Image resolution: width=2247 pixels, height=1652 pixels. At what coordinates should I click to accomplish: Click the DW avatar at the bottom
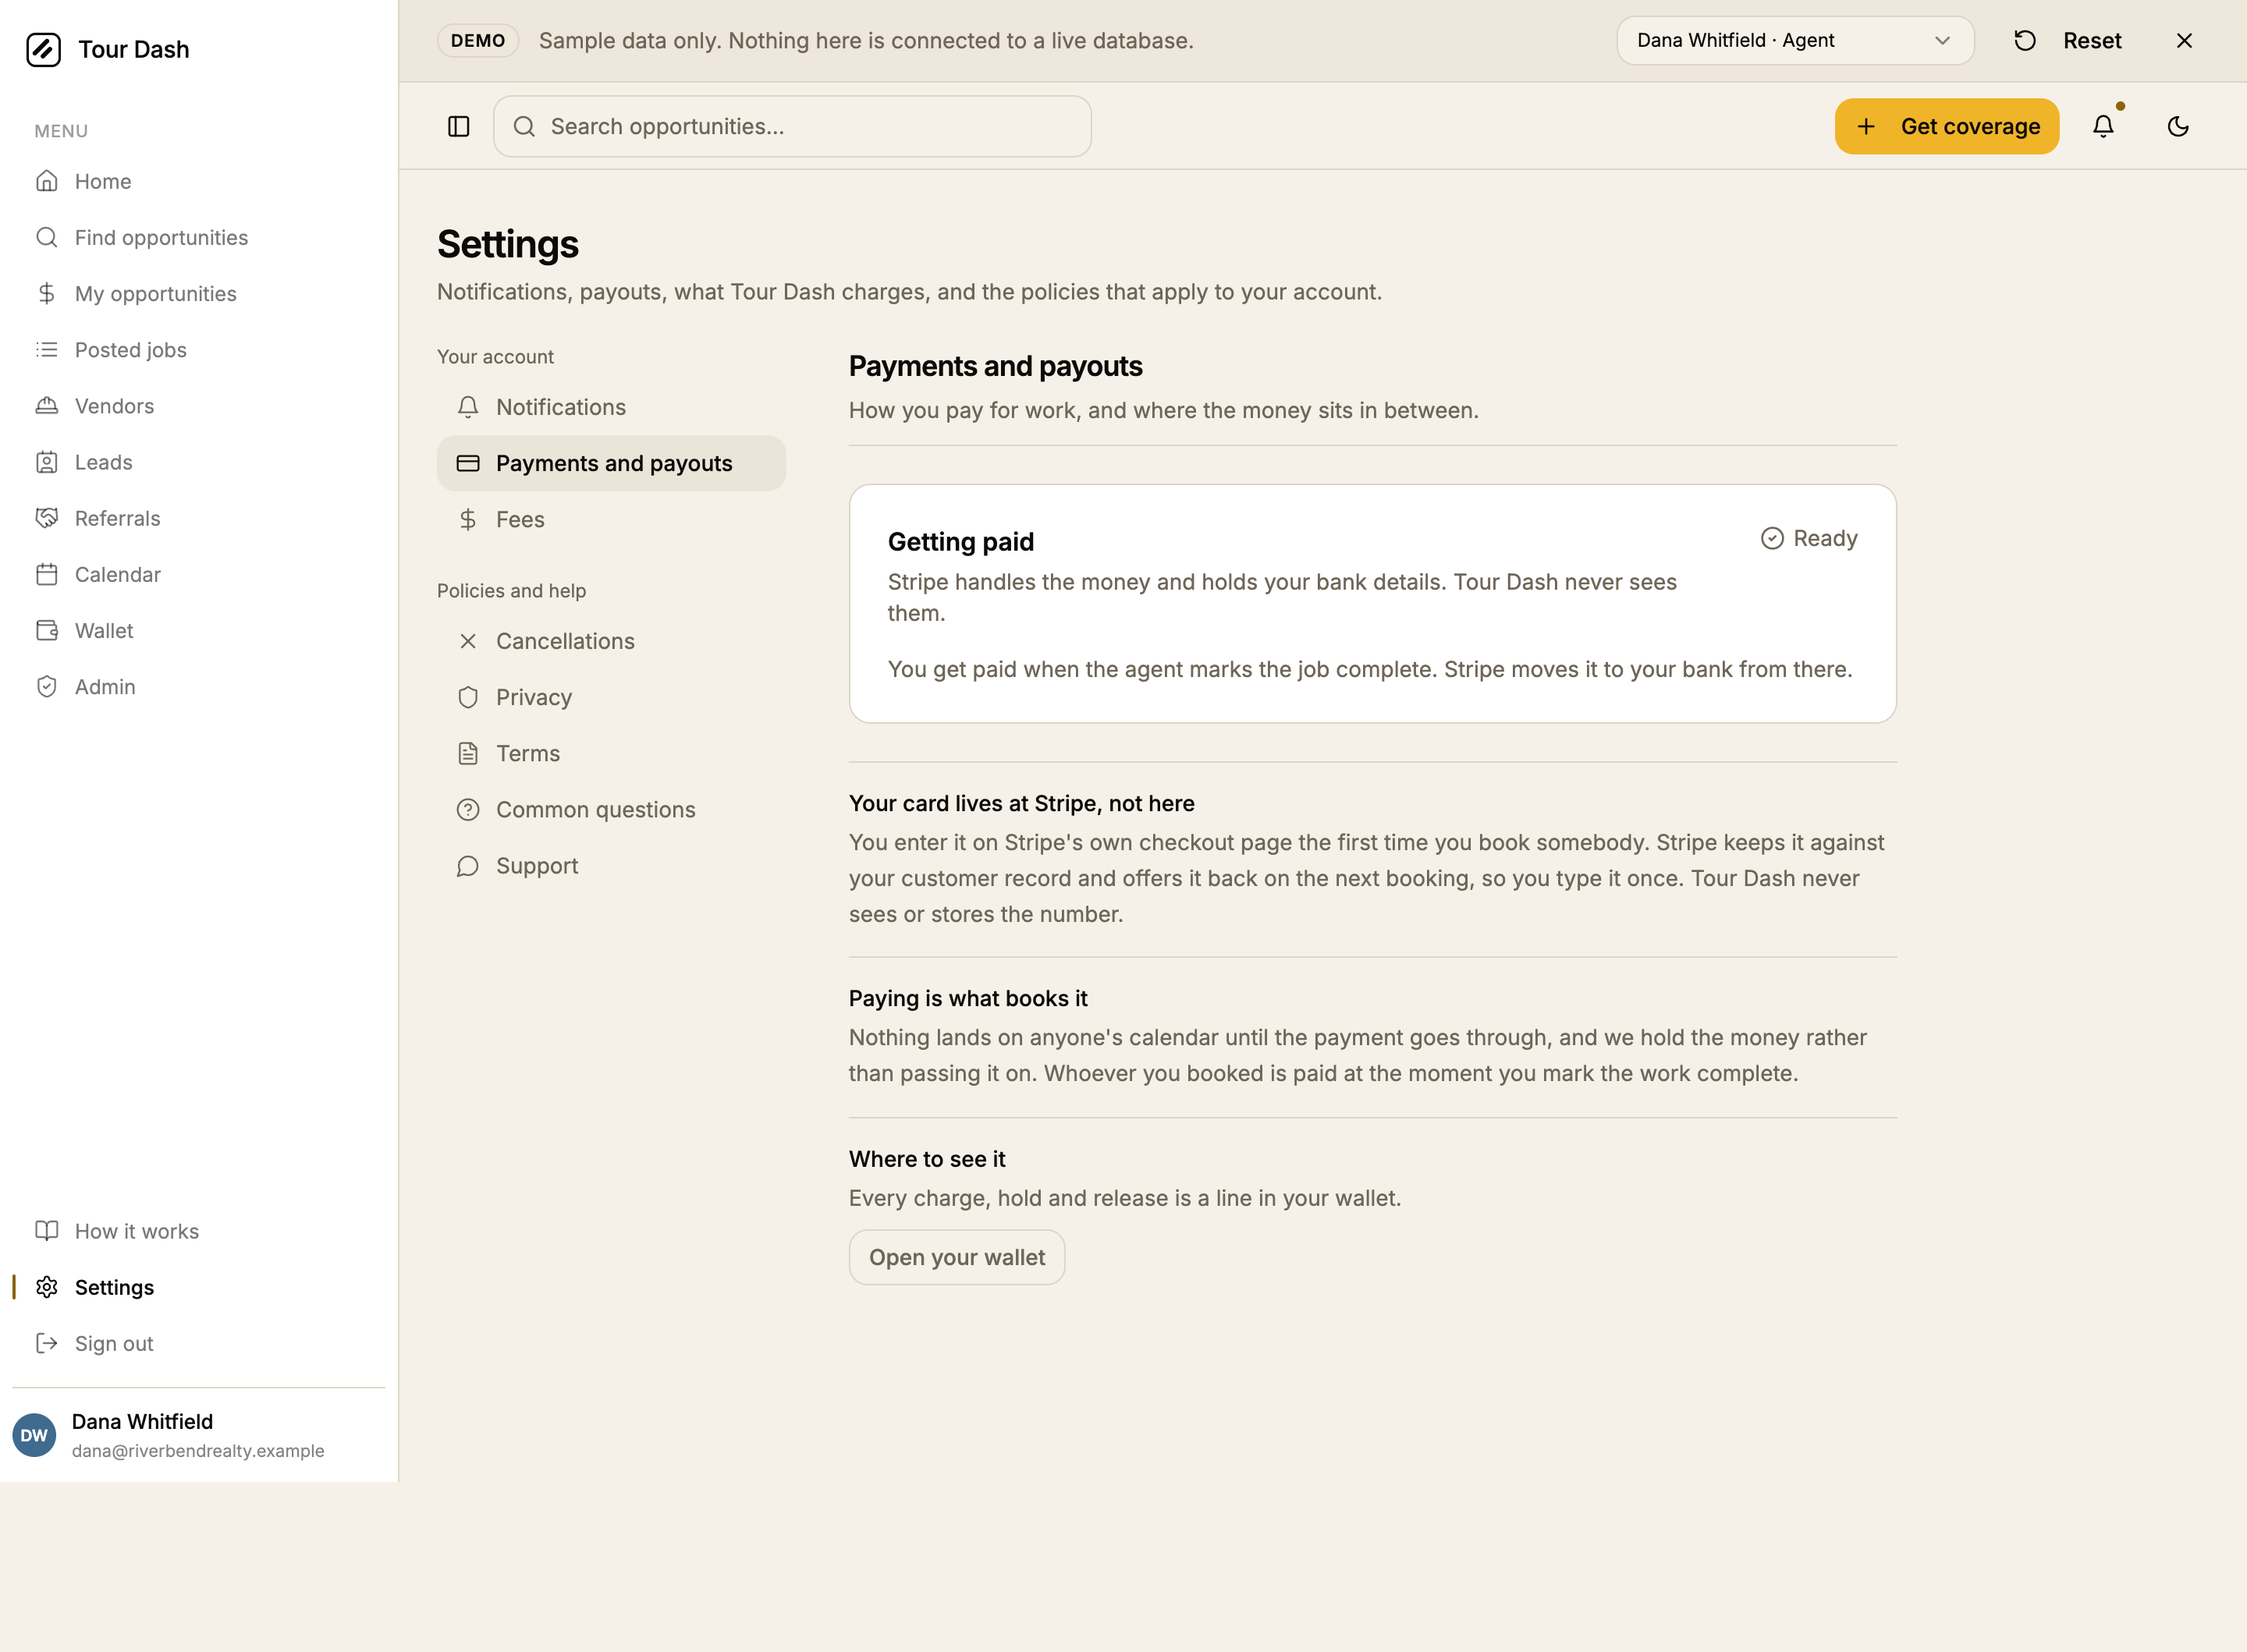(x=34, y=1434)
